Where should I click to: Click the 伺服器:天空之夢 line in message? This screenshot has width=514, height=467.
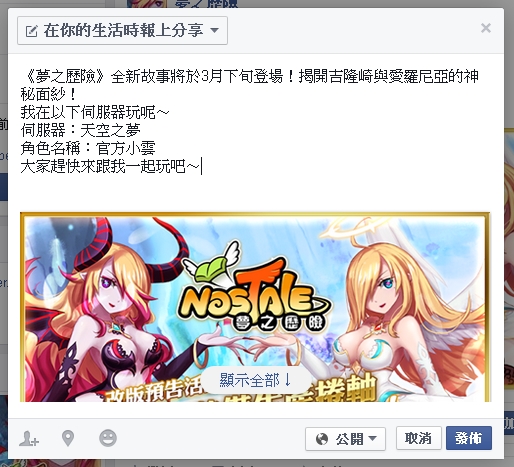81,130
